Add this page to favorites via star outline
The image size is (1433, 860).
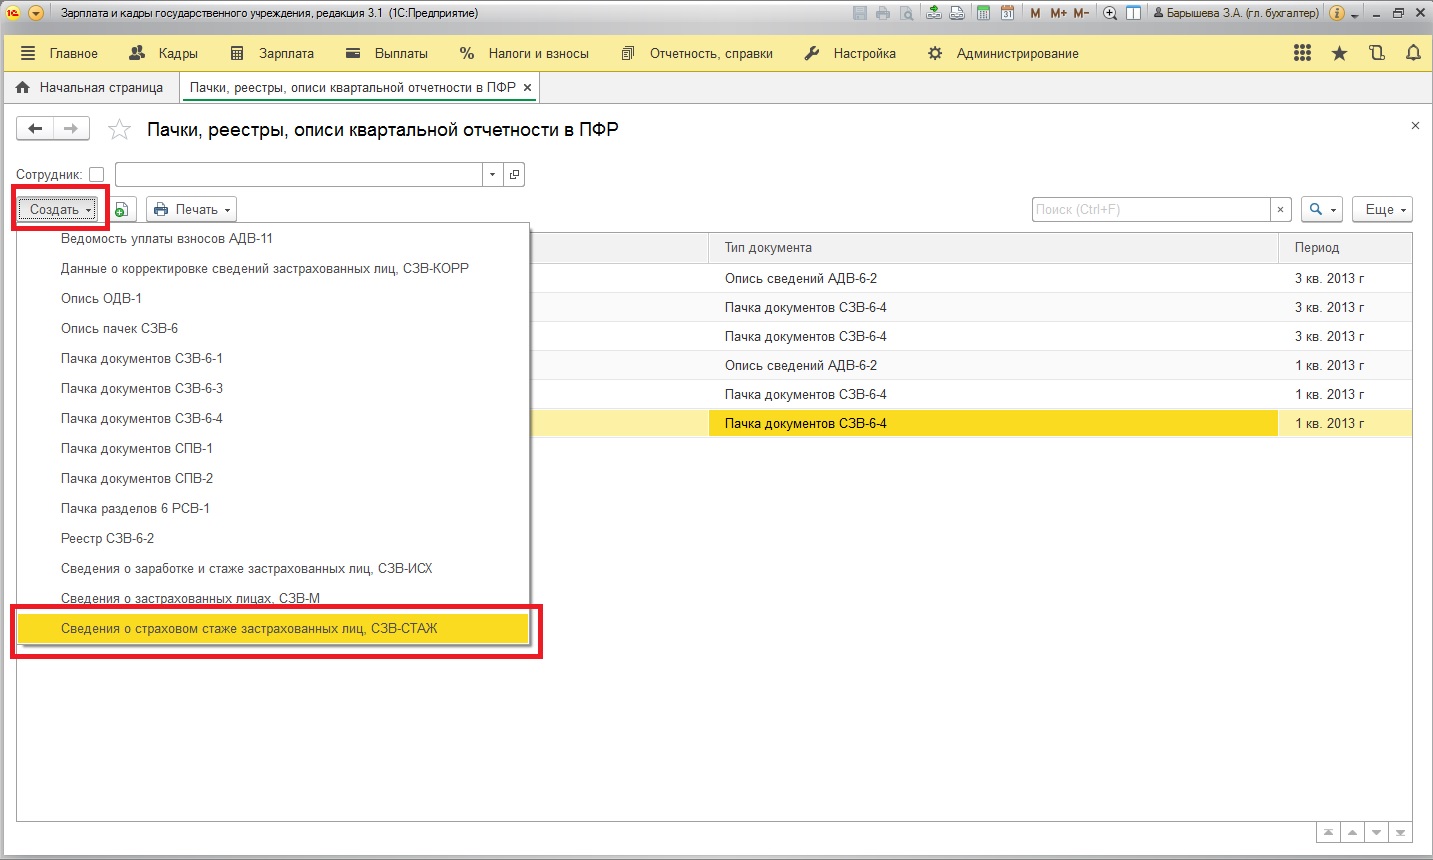(x=119, y=129)
